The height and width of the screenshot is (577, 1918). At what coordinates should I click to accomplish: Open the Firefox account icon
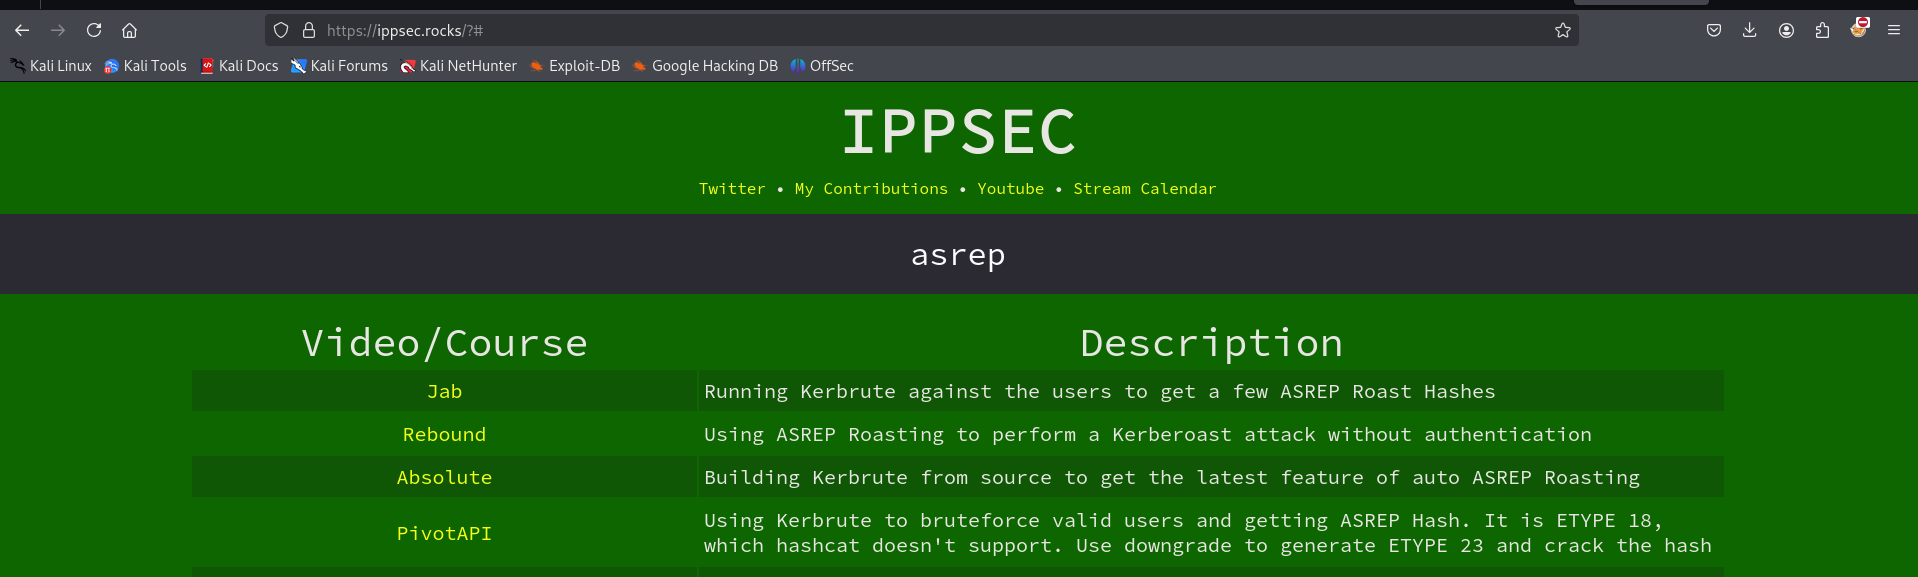[x=1786, y=30]
